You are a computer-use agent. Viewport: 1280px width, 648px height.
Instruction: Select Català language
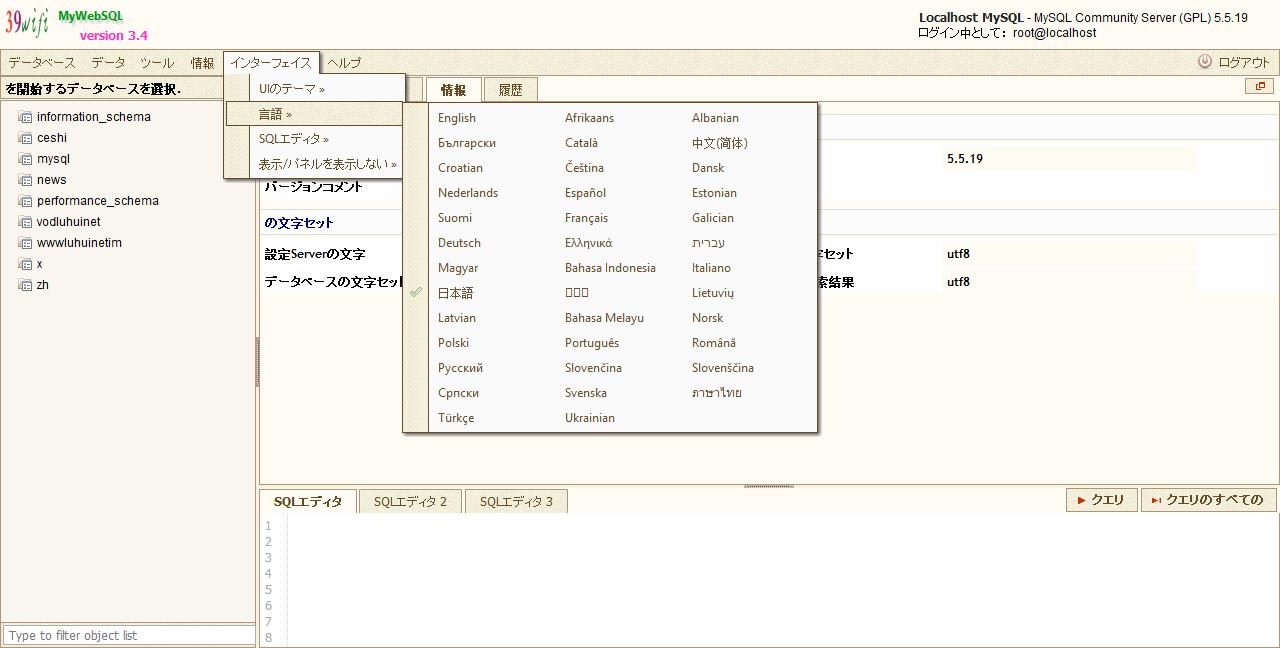coord(581,143)
